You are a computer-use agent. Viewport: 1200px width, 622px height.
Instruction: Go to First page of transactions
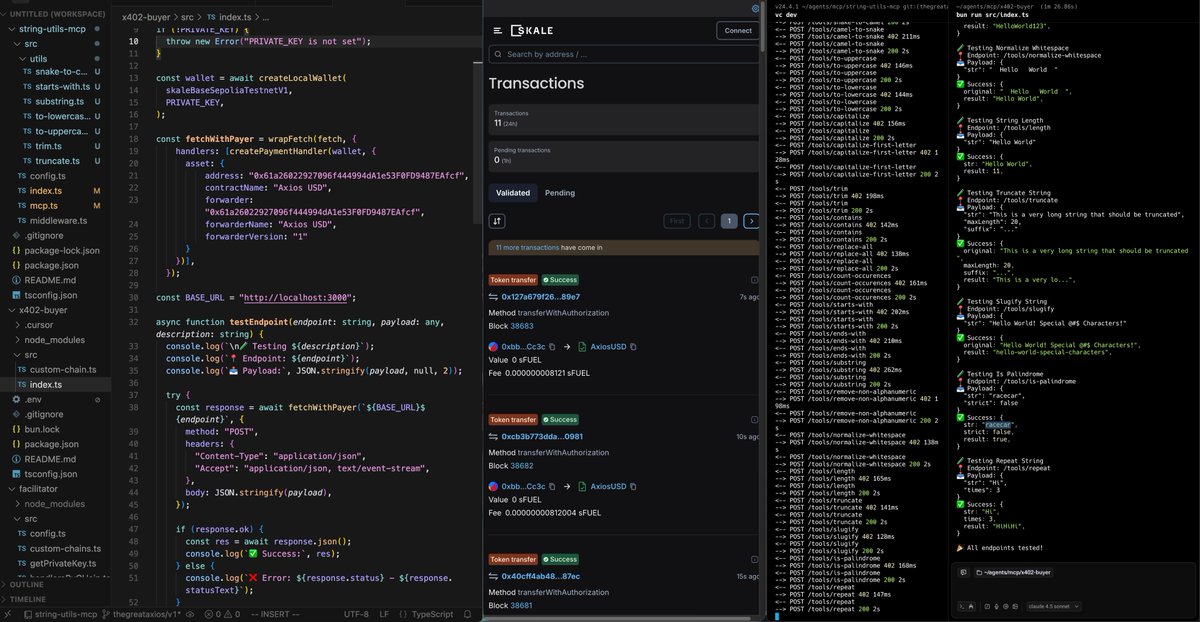(677, 221)
